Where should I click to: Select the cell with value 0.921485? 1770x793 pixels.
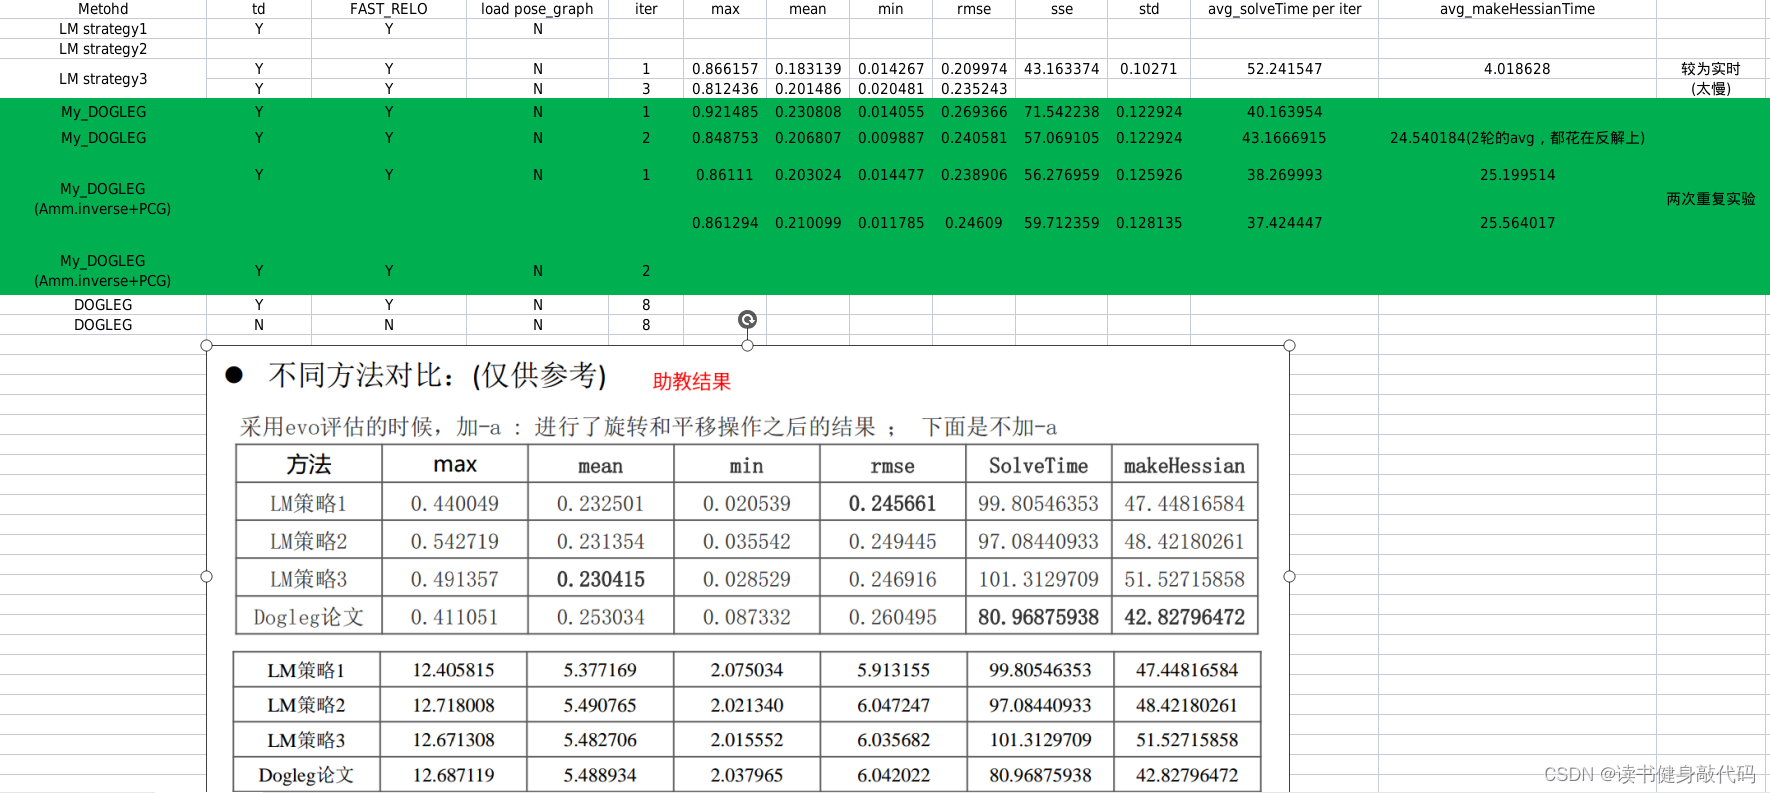point(725,112)
